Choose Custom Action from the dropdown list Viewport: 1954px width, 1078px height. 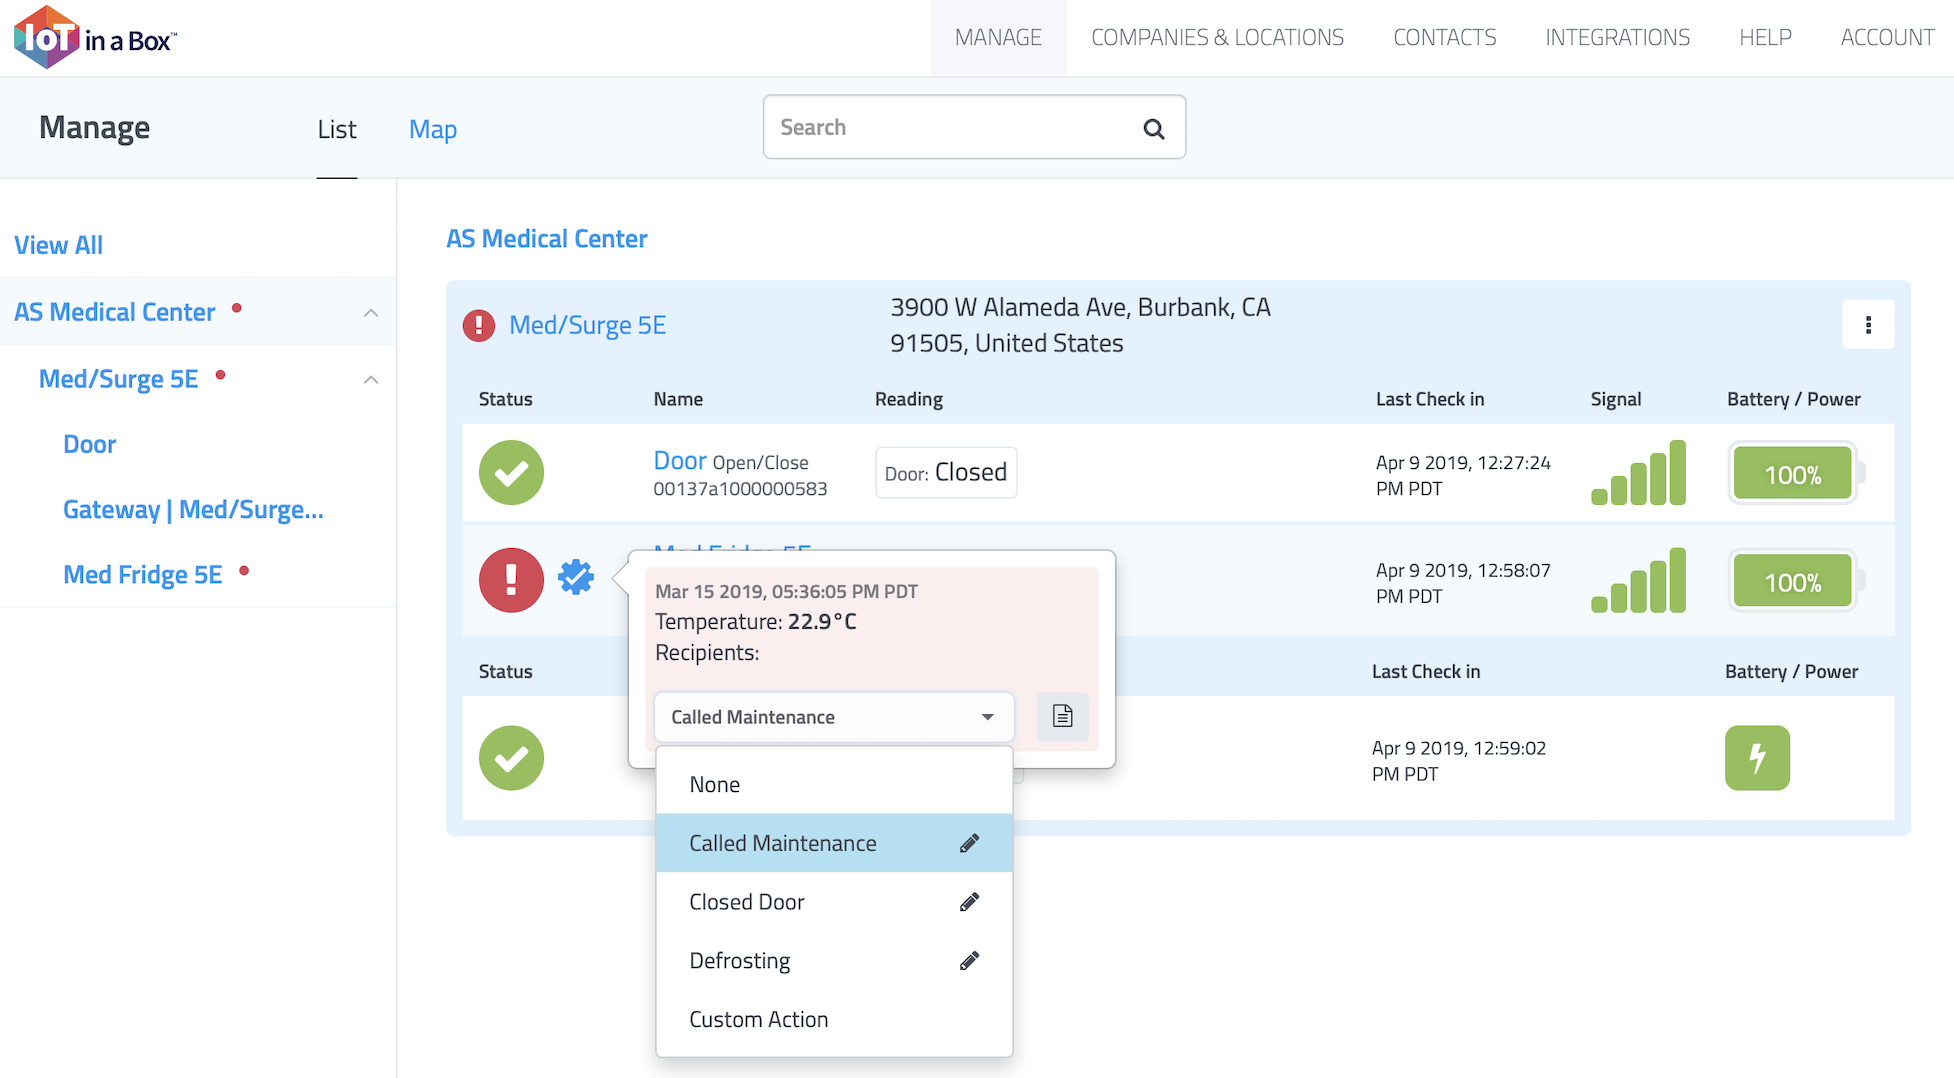758,1020
